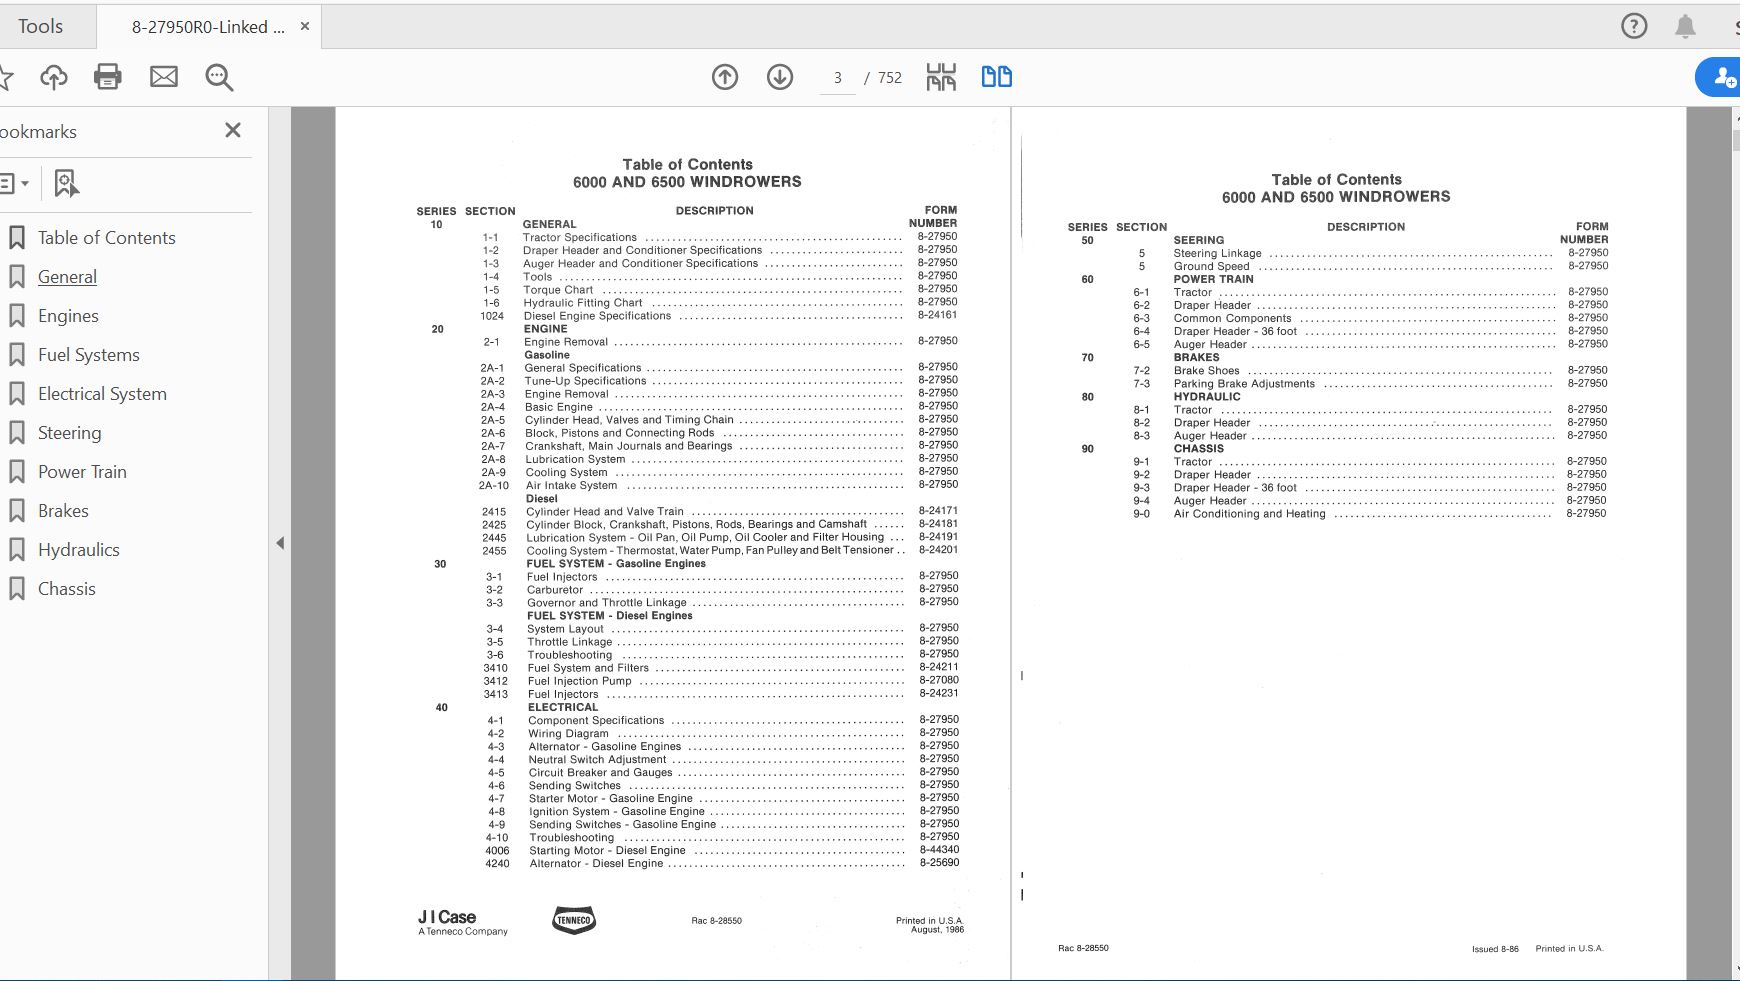Click the page number input field
The image size is (1740, 981).
[x=838, y=78]
